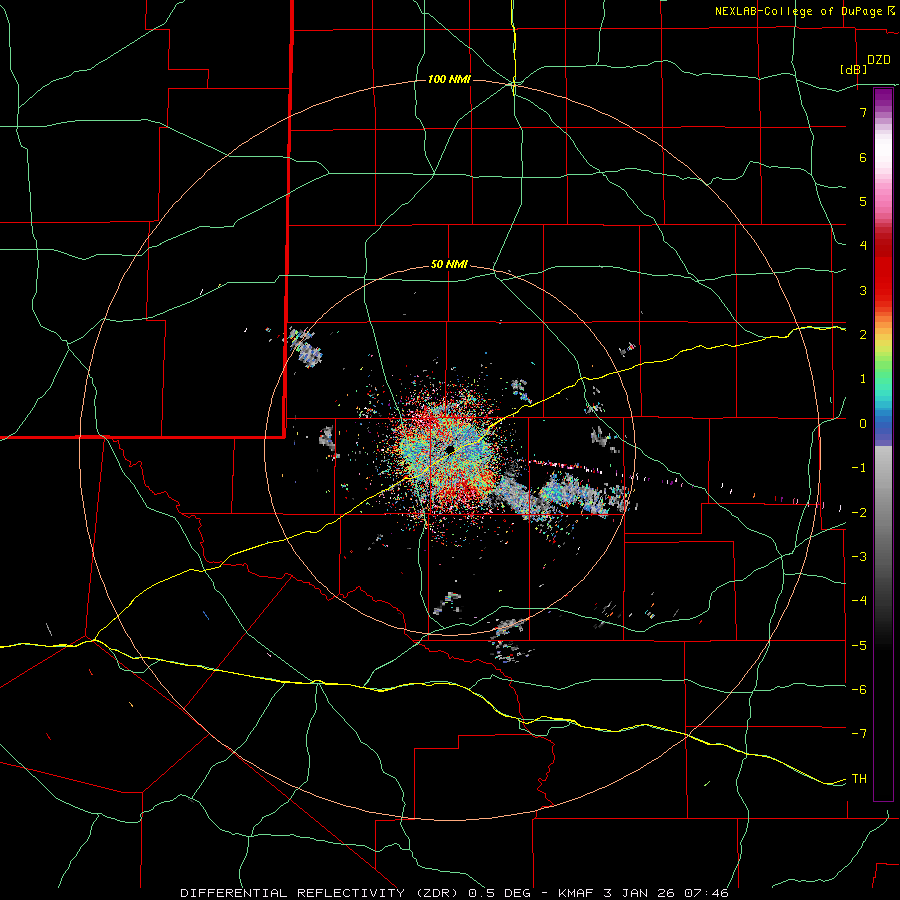Click the DZD product label
Viewport: 900px width, 900px height.
point(879,60)
